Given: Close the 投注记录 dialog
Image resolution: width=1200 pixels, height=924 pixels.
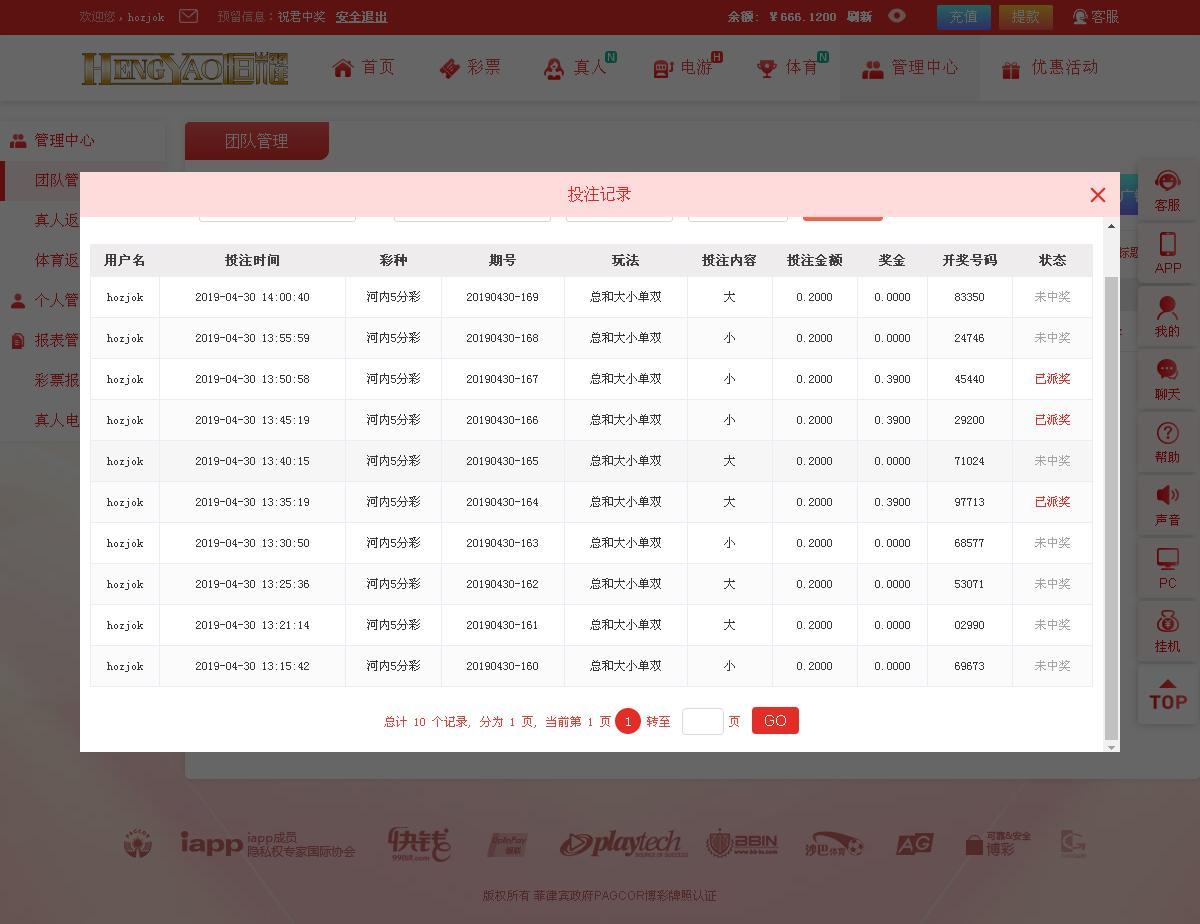Looking at the screenshot, I should [x=1098, y=195].
